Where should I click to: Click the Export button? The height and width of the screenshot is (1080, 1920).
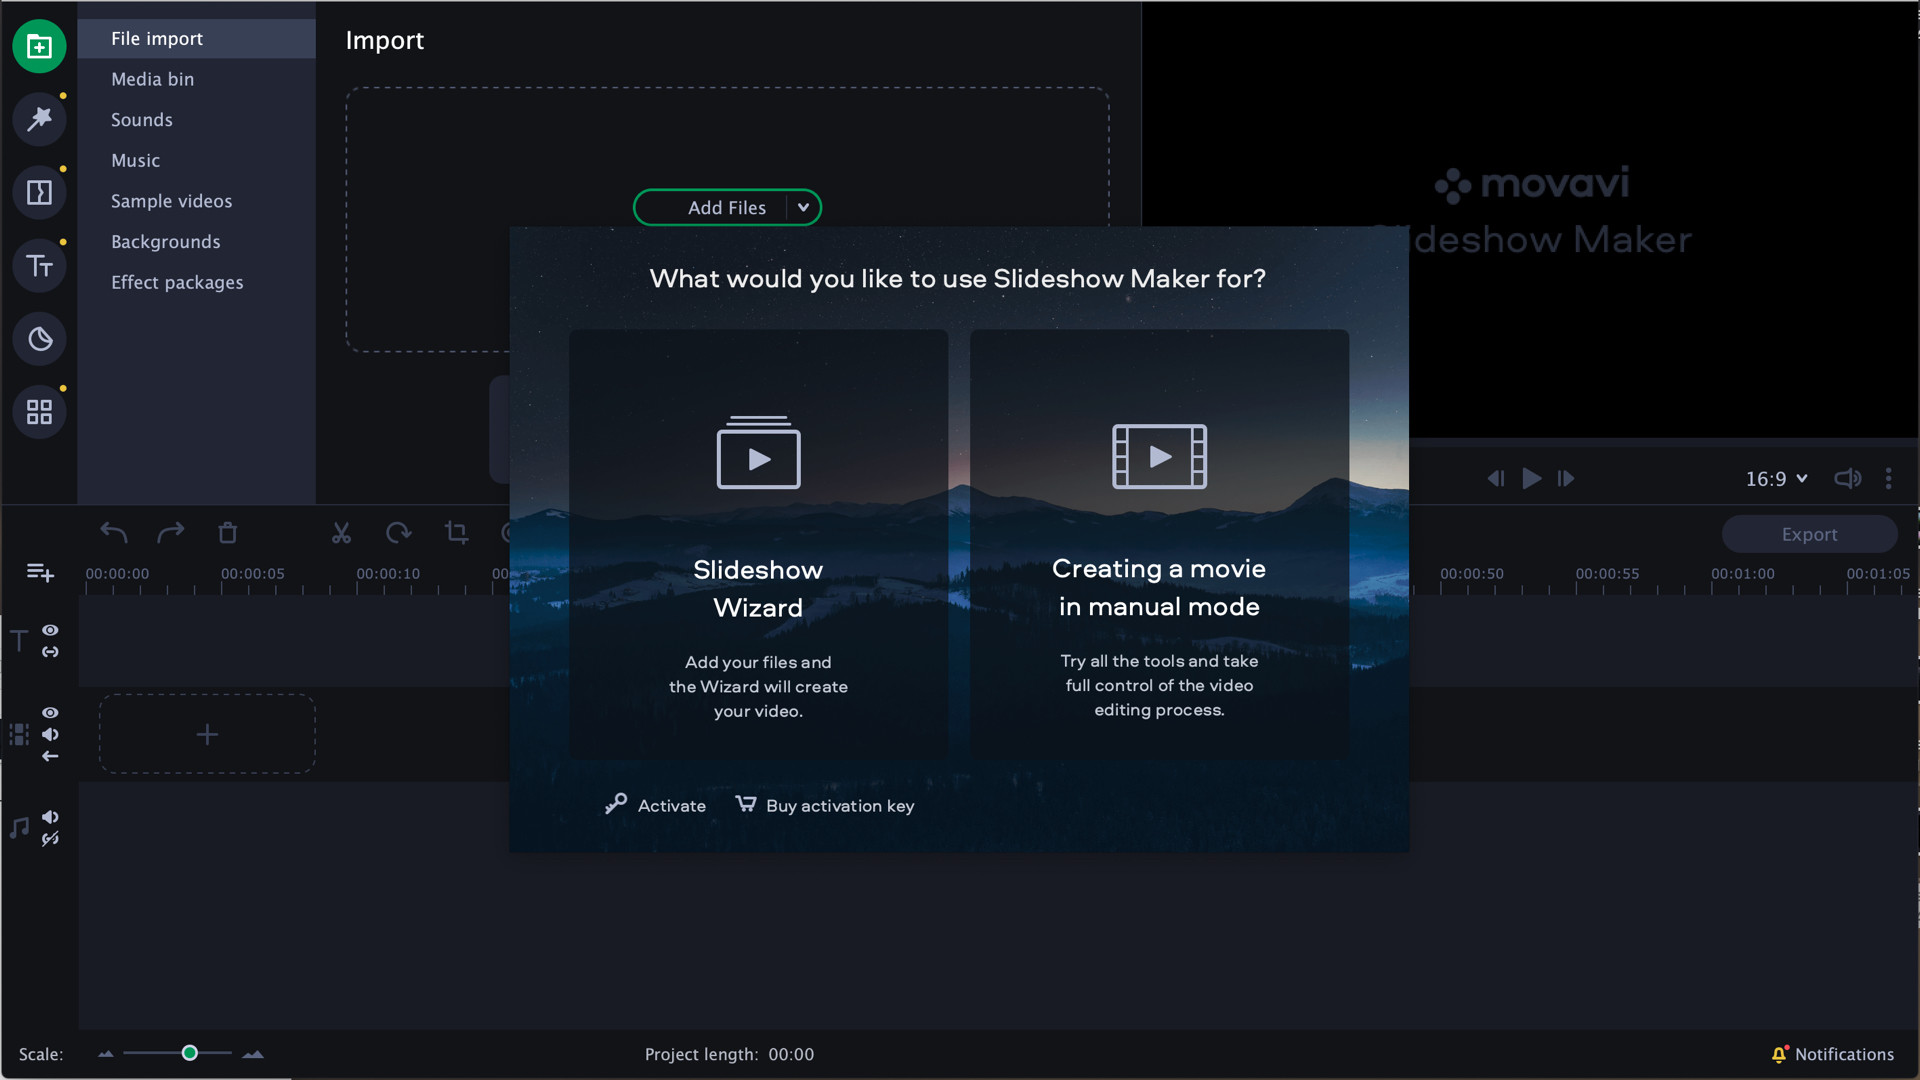(1809, 534)
